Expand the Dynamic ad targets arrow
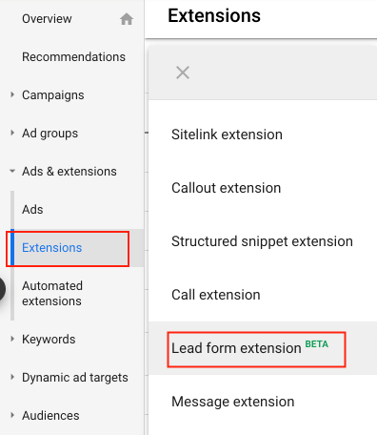This screenshot has width=377, height=435. [x=12, y=377]
